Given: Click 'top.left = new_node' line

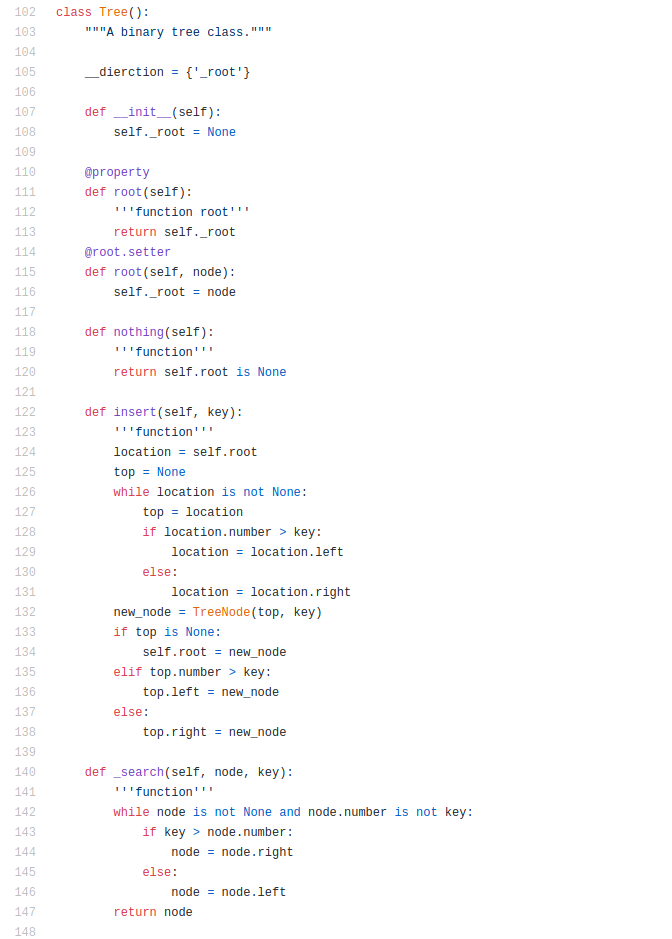Looking at the screenshot, I should click(x=211, y=692).
